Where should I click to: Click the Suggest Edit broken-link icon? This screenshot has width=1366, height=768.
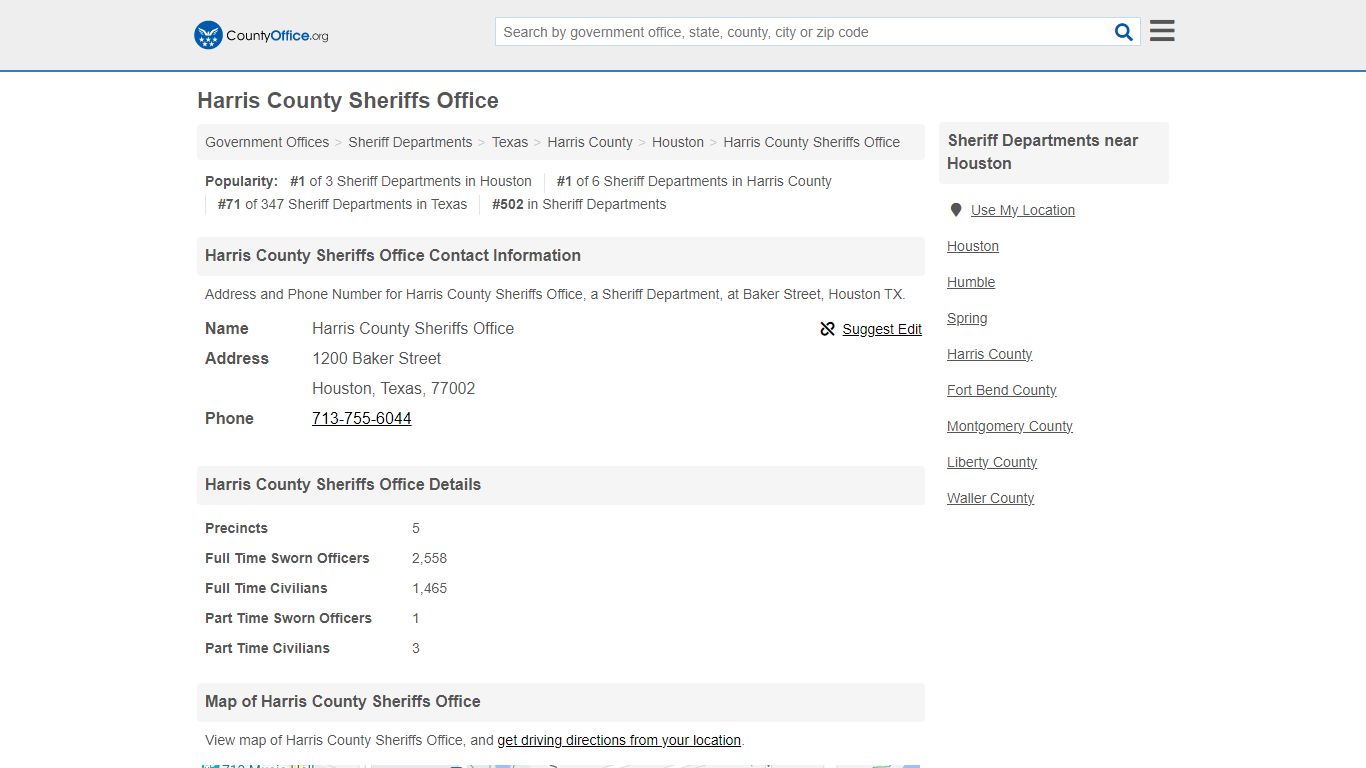tap(827, 329)
